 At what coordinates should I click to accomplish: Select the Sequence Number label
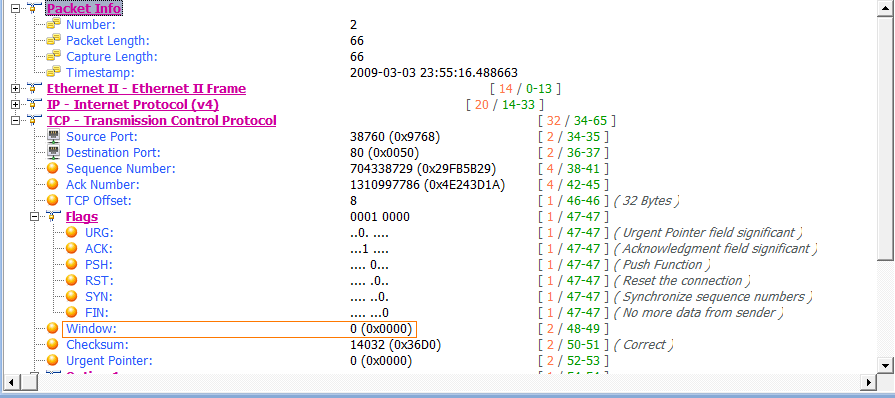coord(121,168)
